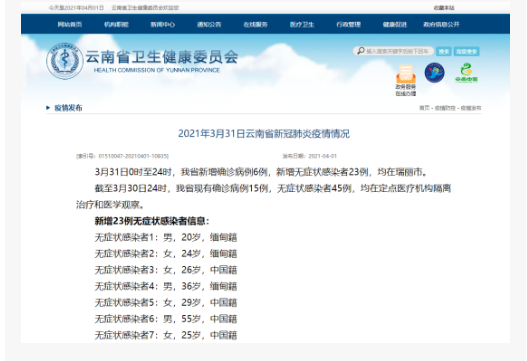Image resolution: width=527 pixels, height=361 pixels.
Task: Click the 收藏本站 link at top right
Action: tap(444, 8)
